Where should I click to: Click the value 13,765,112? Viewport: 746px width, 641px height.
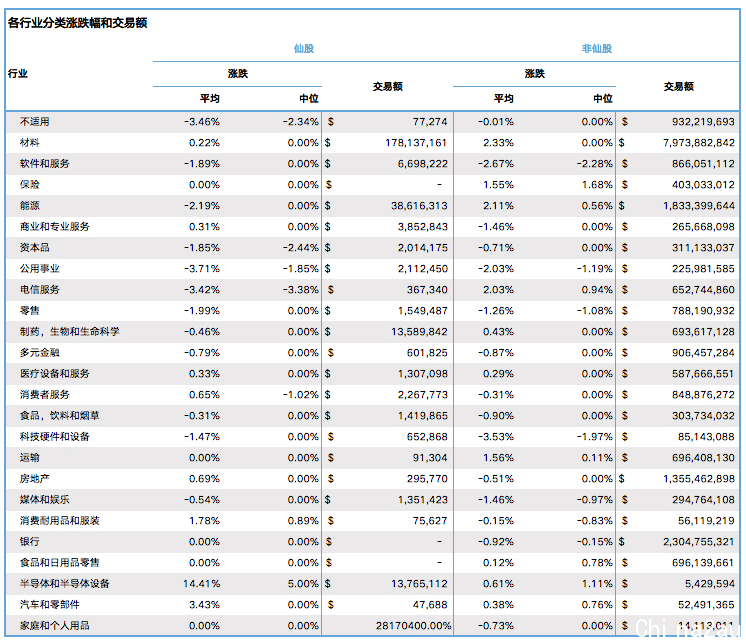[x=419, y=583]
